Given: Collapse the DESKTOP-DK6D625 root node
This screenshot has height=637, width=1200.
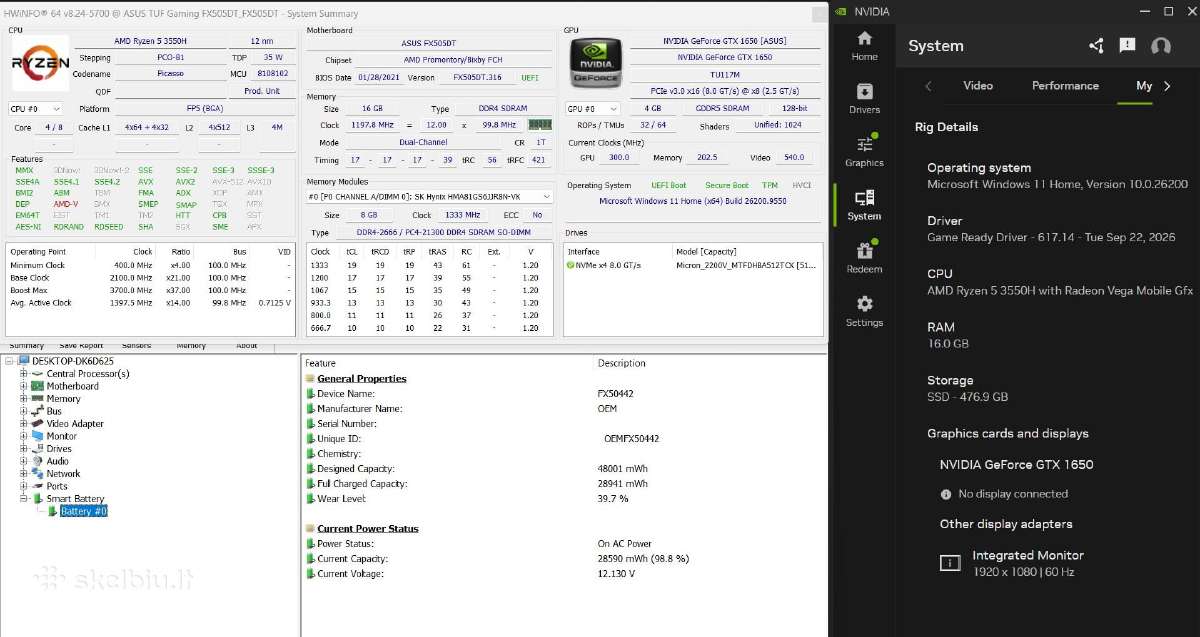Looking at the screenshot, I should [x=10, y=361].
